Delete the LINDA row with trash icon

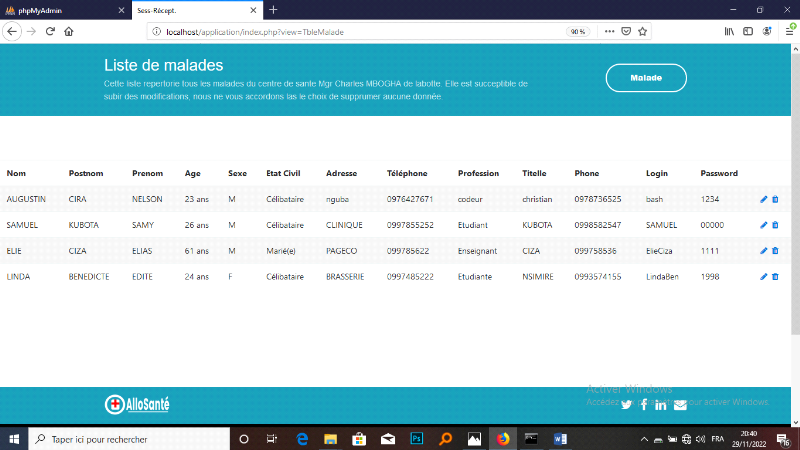tap(775, 277)
